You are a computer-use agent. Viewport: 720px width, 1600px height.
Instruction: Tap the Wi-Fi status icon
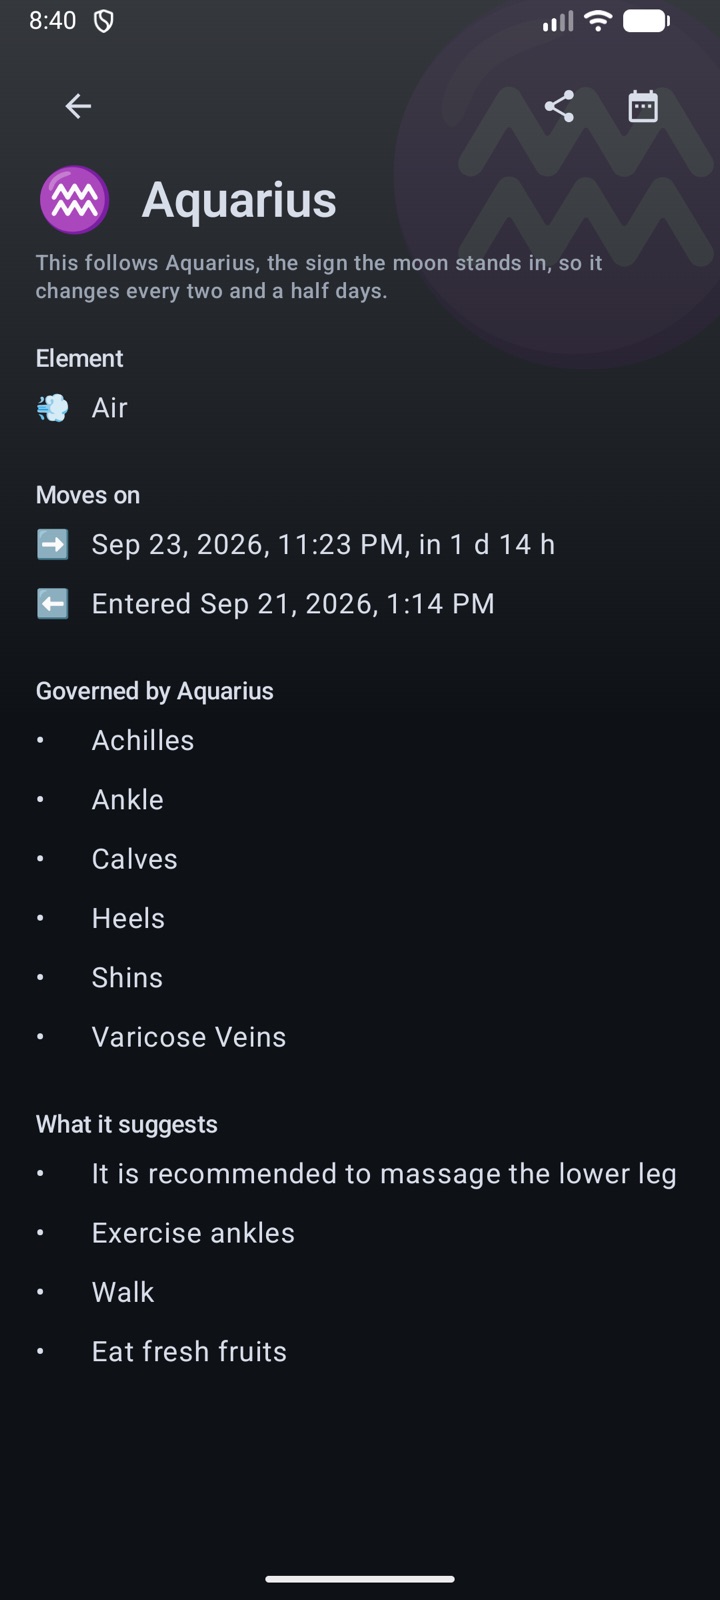point(598,21)
